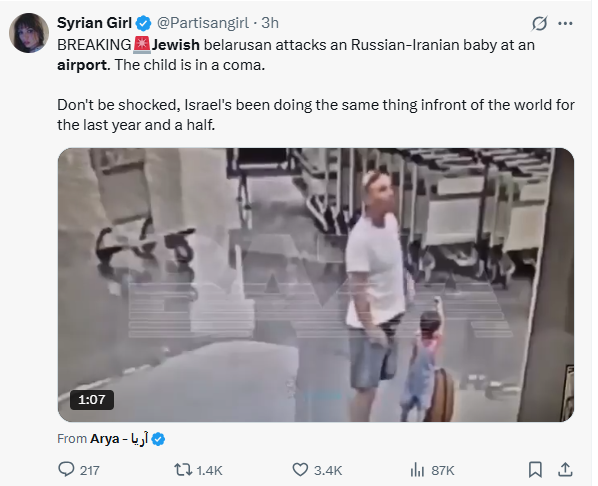The image size is (598, 486).
Task: Open the @Partisangirl handle link
Action: pos(203,23)
